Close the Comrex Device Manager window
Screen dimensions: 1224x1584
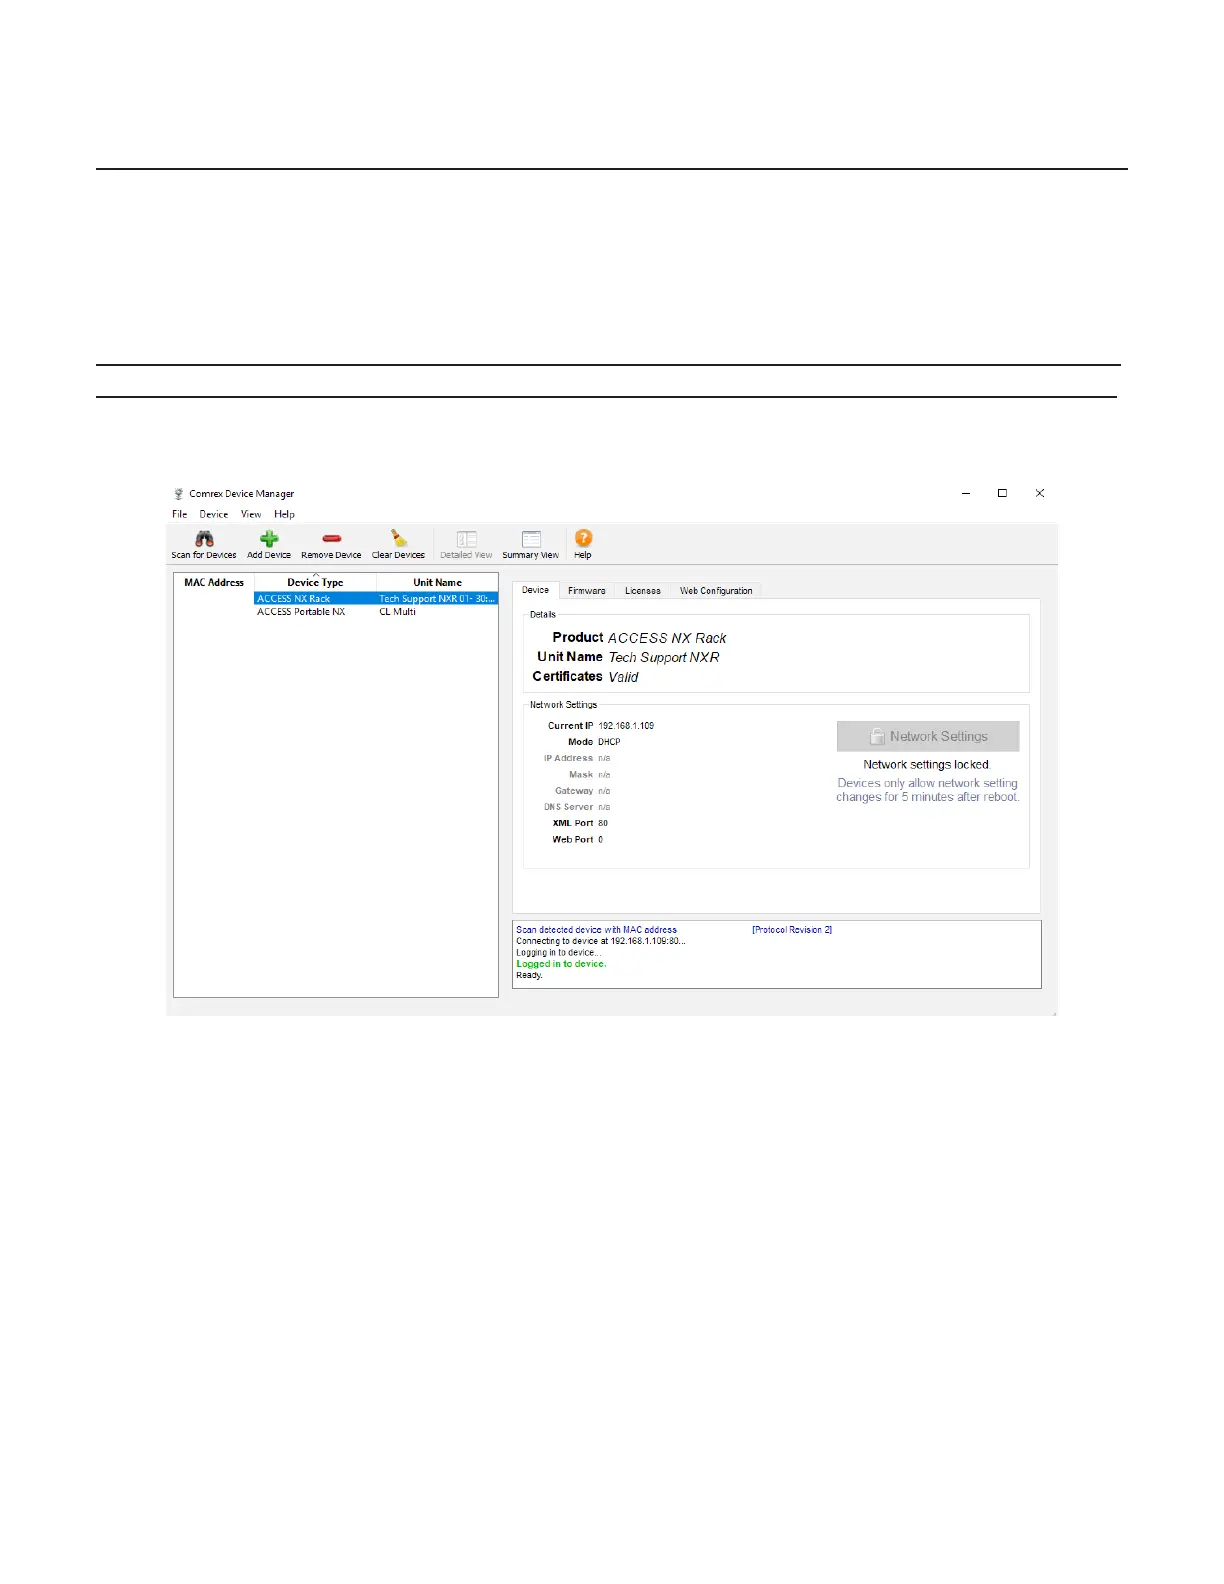[1040, 493]
